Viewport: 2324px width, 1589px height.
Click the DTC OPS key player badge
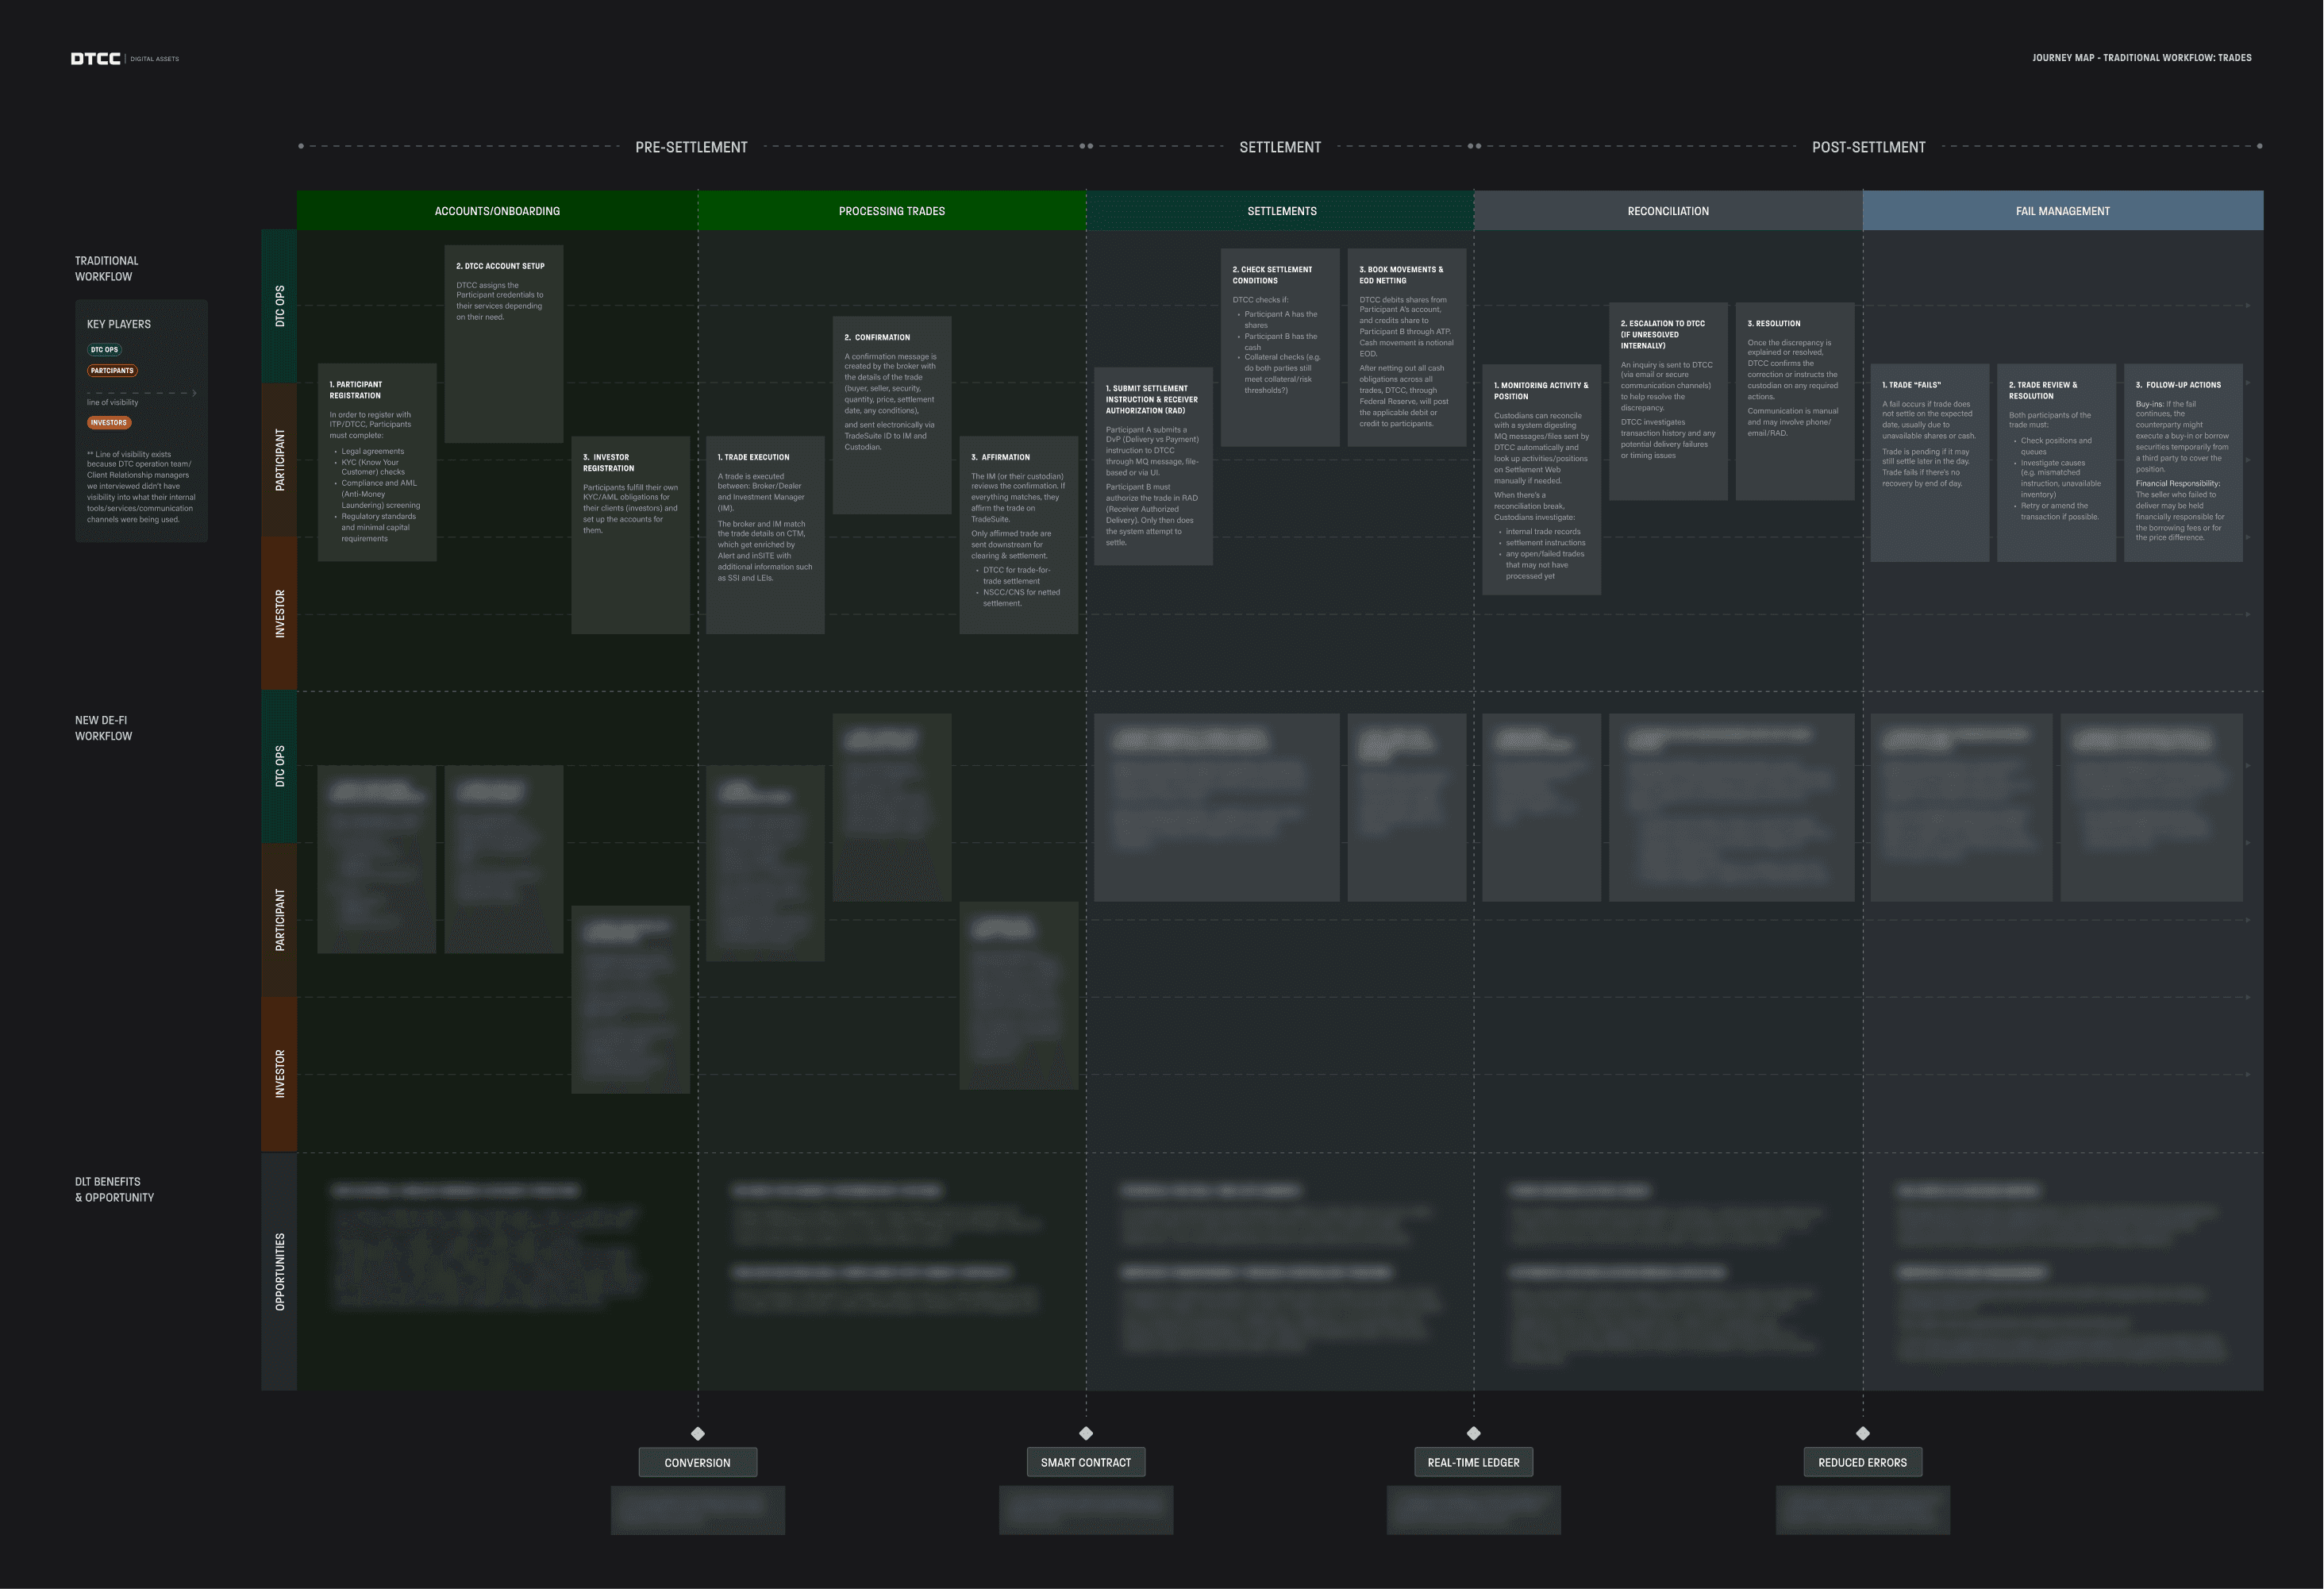(x=104, y=350)
